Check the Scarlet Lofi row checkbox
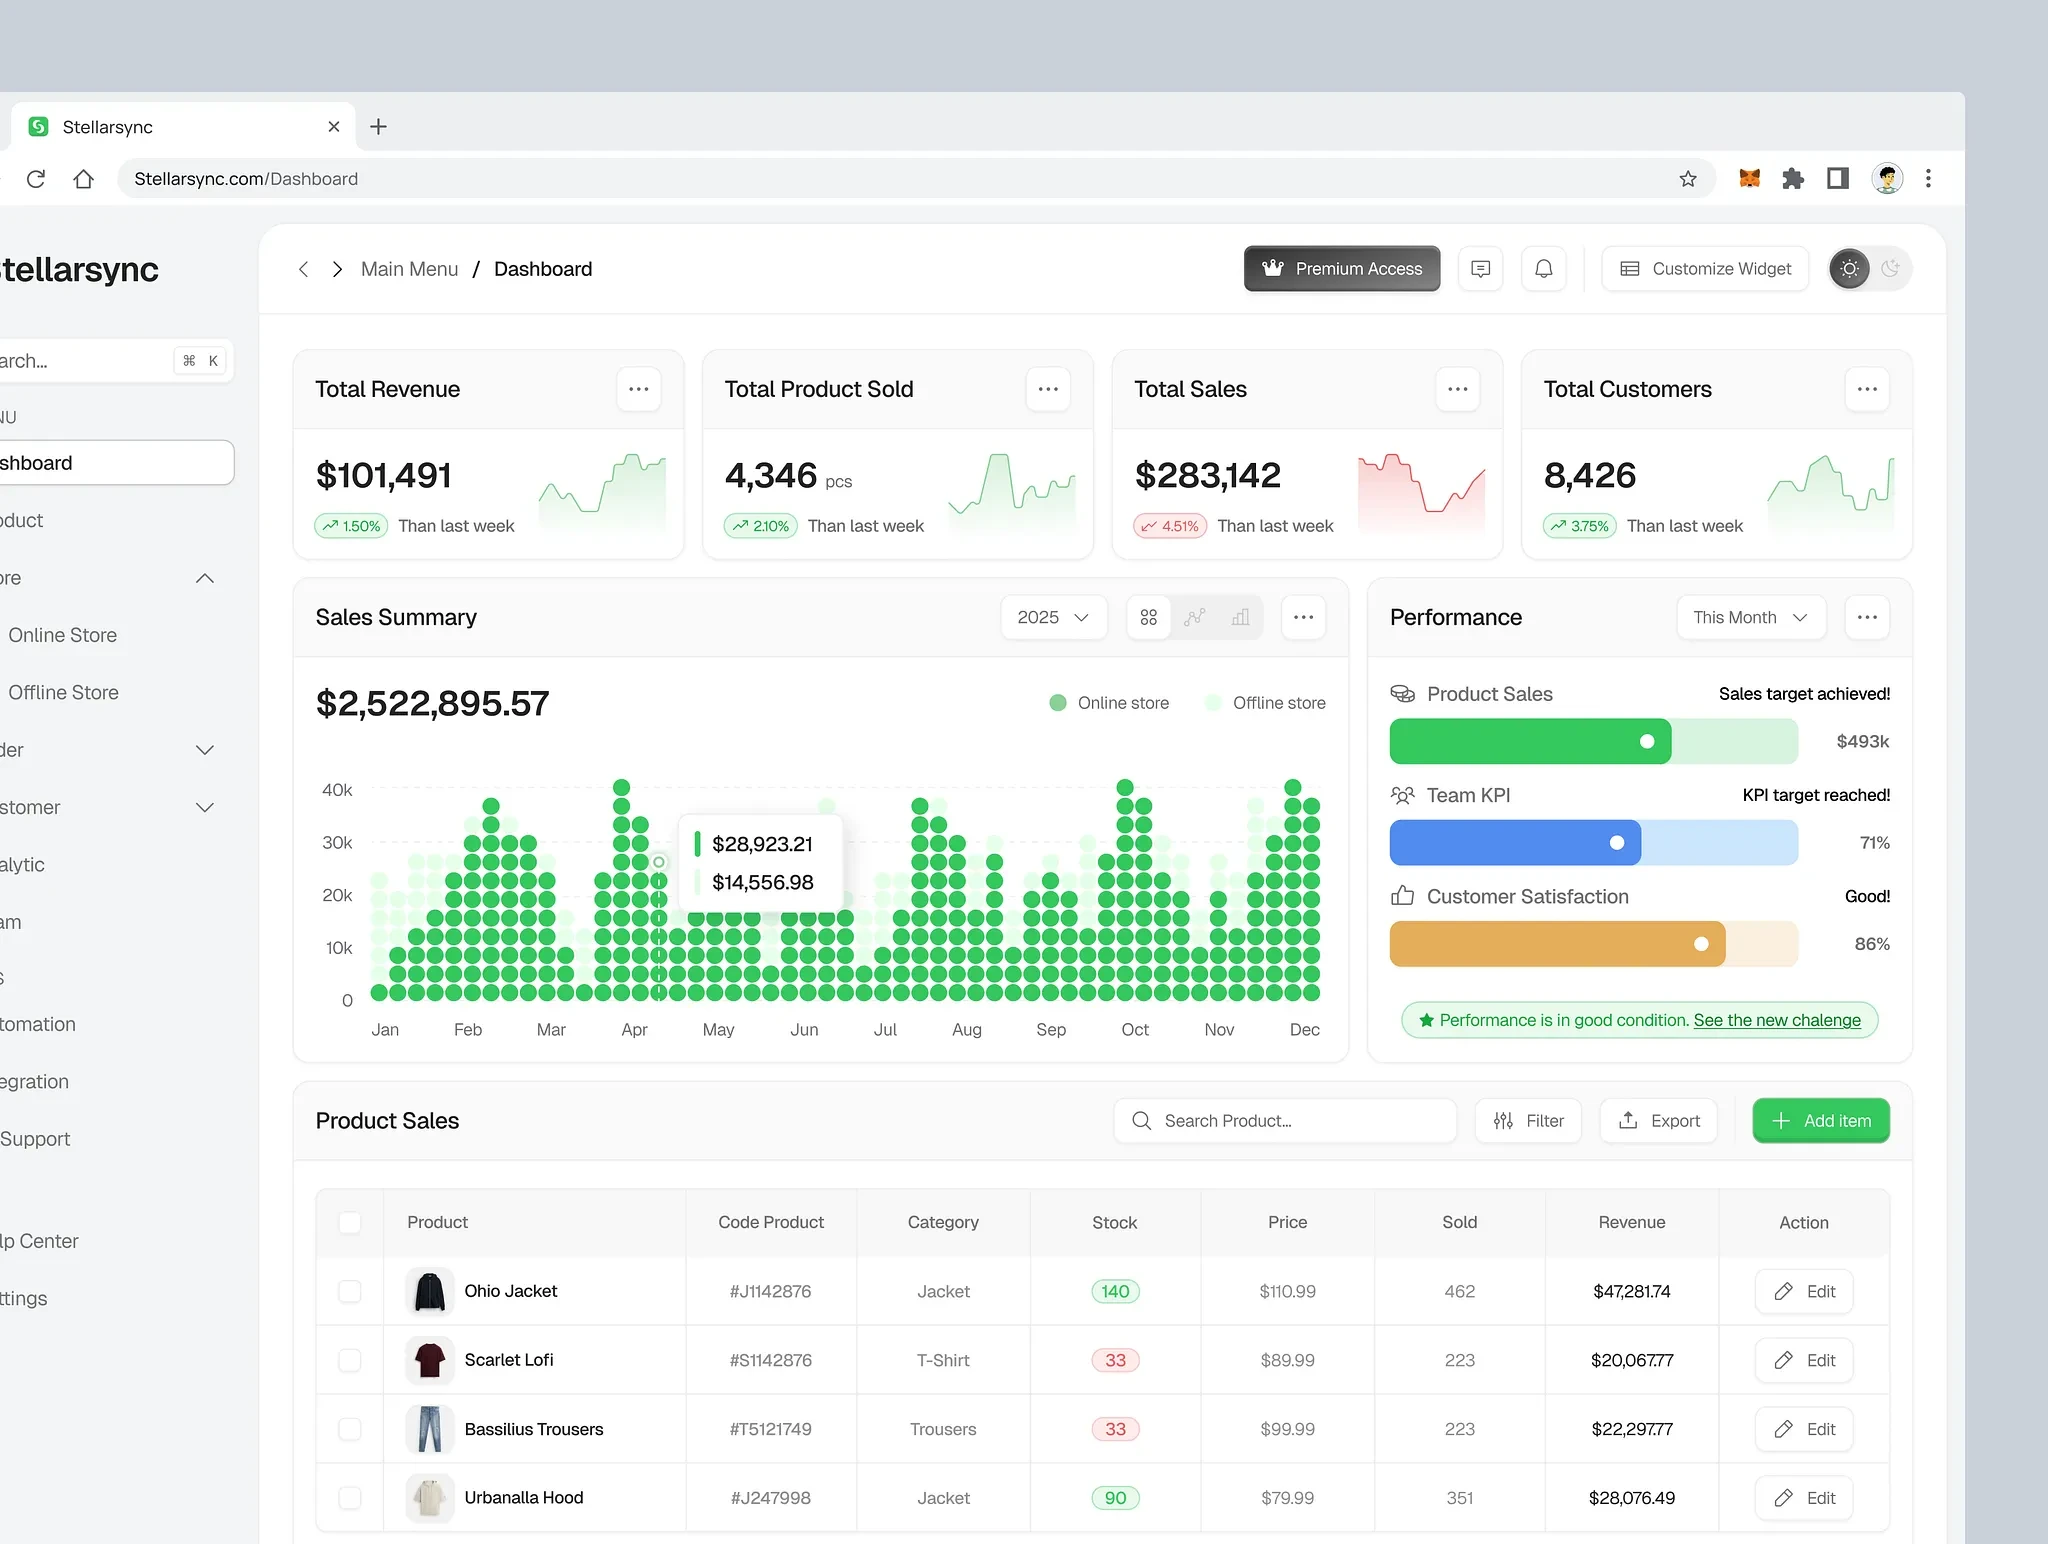This screenshot has height=1544, width=2048. (x=350, y=1360)
